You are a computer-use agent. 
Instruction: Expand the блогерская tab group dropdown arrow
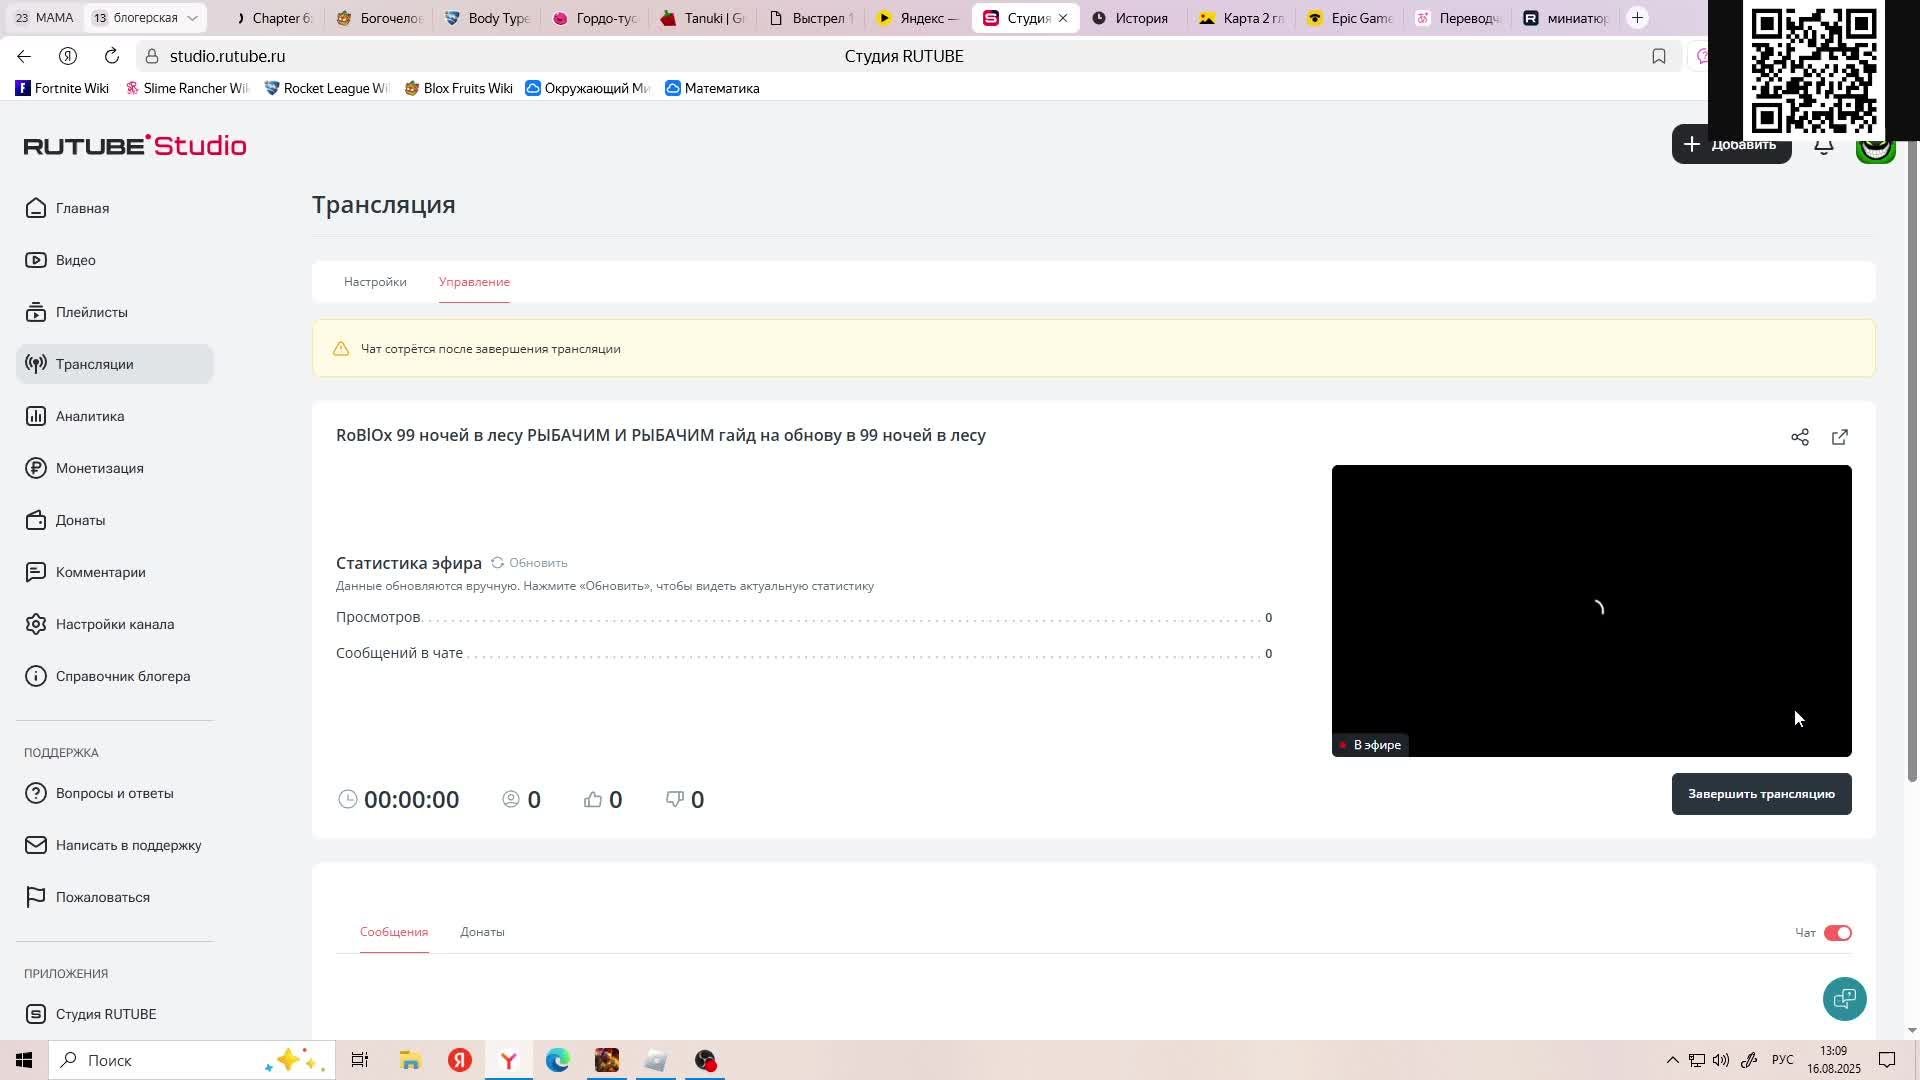coord(192,18)
